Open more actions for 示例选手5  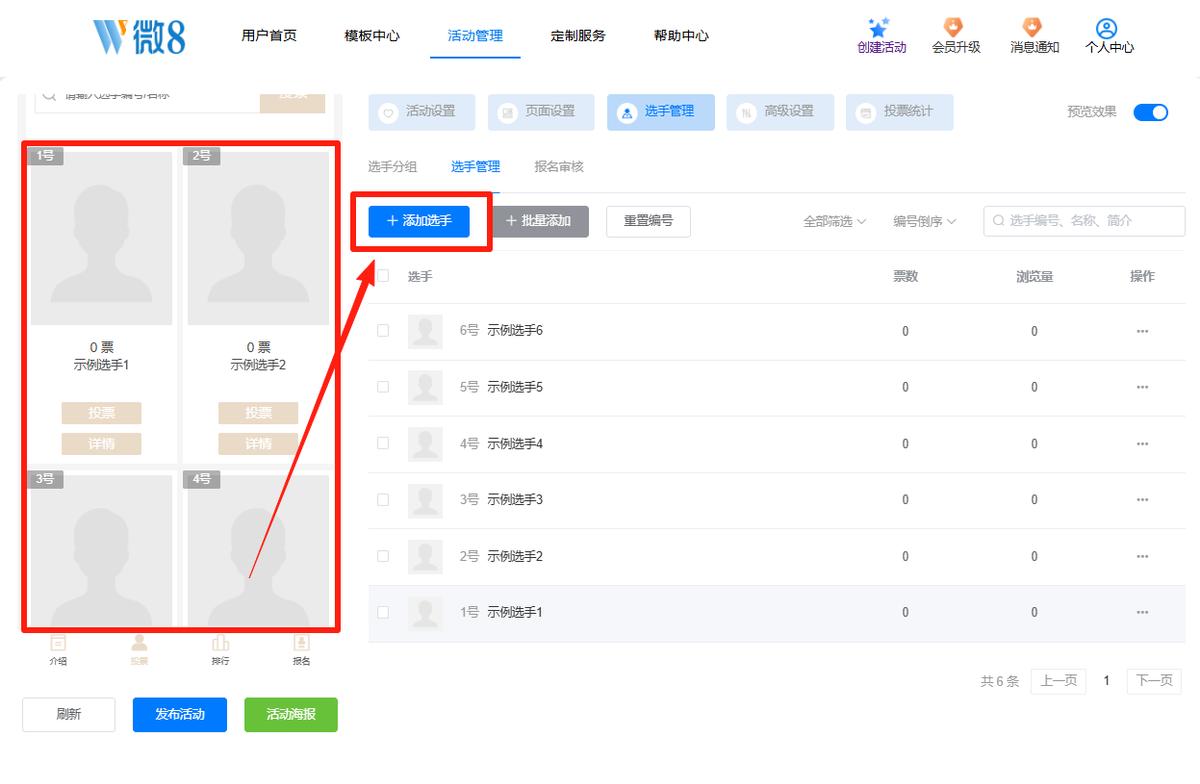click(x=1142, y=387)
